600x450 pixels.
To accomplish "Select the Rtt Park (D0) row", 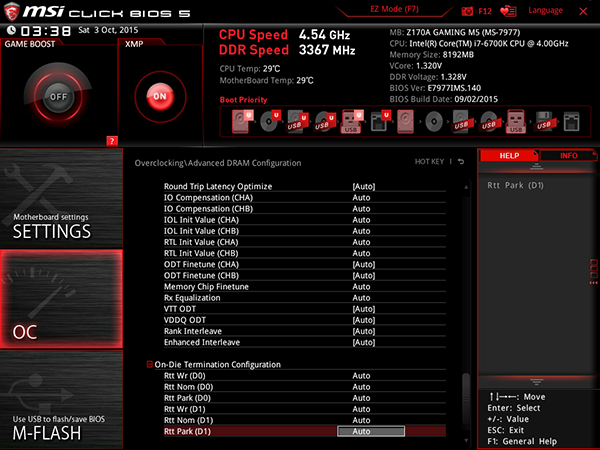I will (x=305, y=398).
